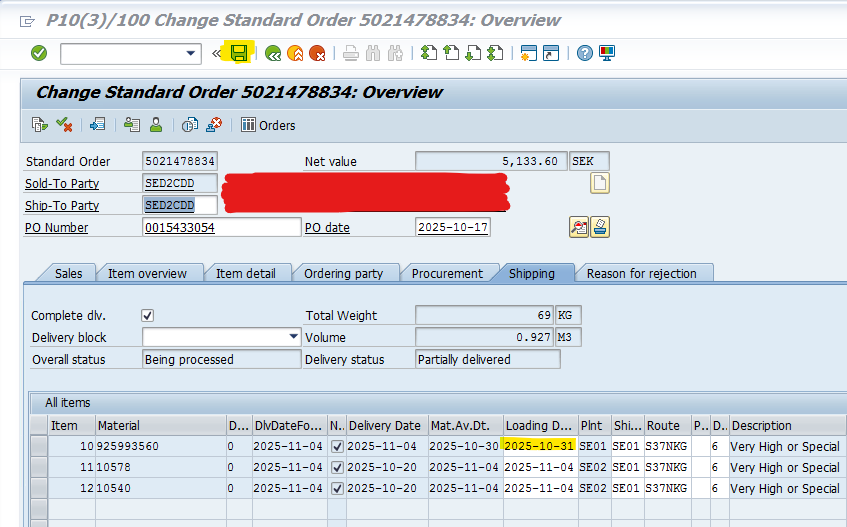Click the PO date label link

tap(327, 228)
